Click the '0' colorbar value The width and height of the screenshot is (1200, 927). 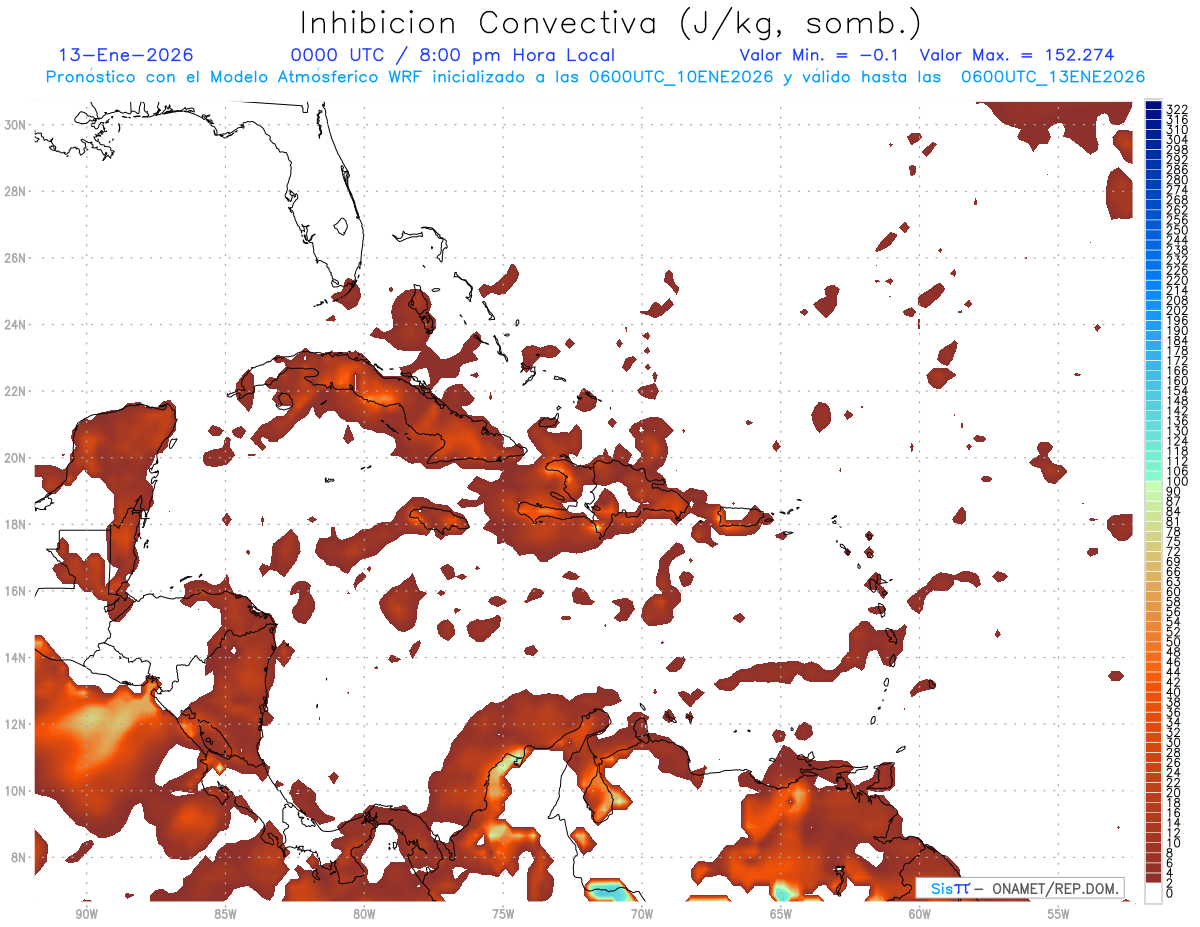(x=1170, y=893)
